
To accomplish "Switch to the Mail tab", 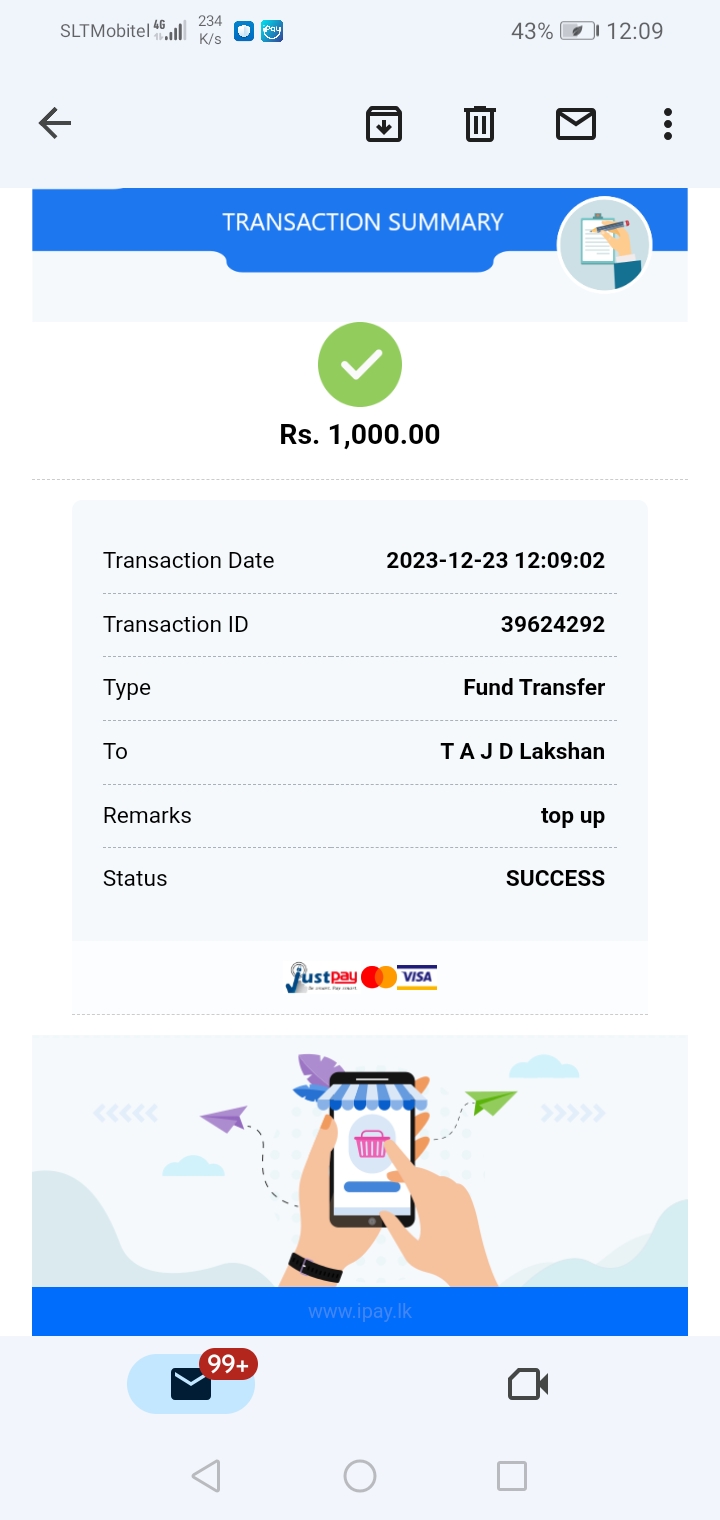I will tap(191, 1384).
